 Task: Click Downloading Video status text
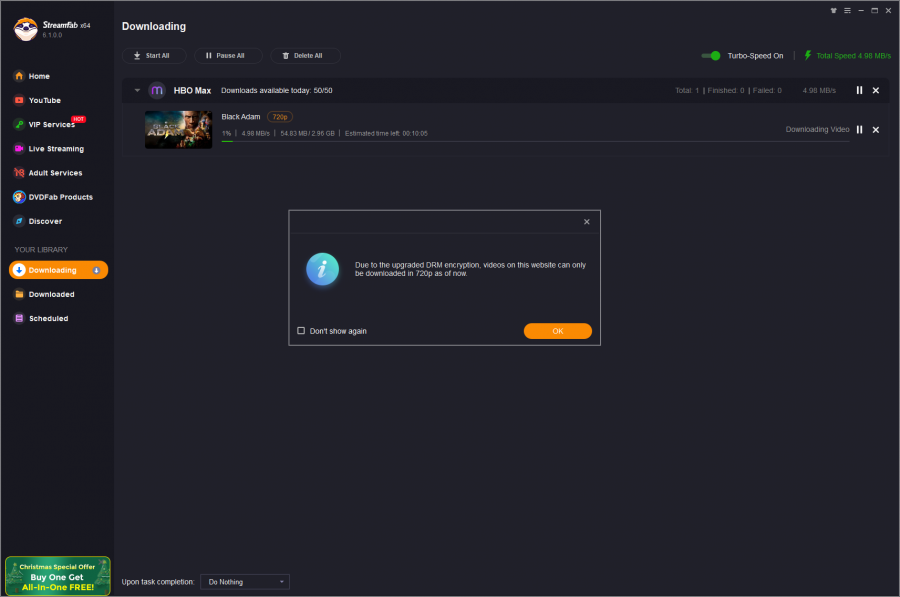(817, 130)
